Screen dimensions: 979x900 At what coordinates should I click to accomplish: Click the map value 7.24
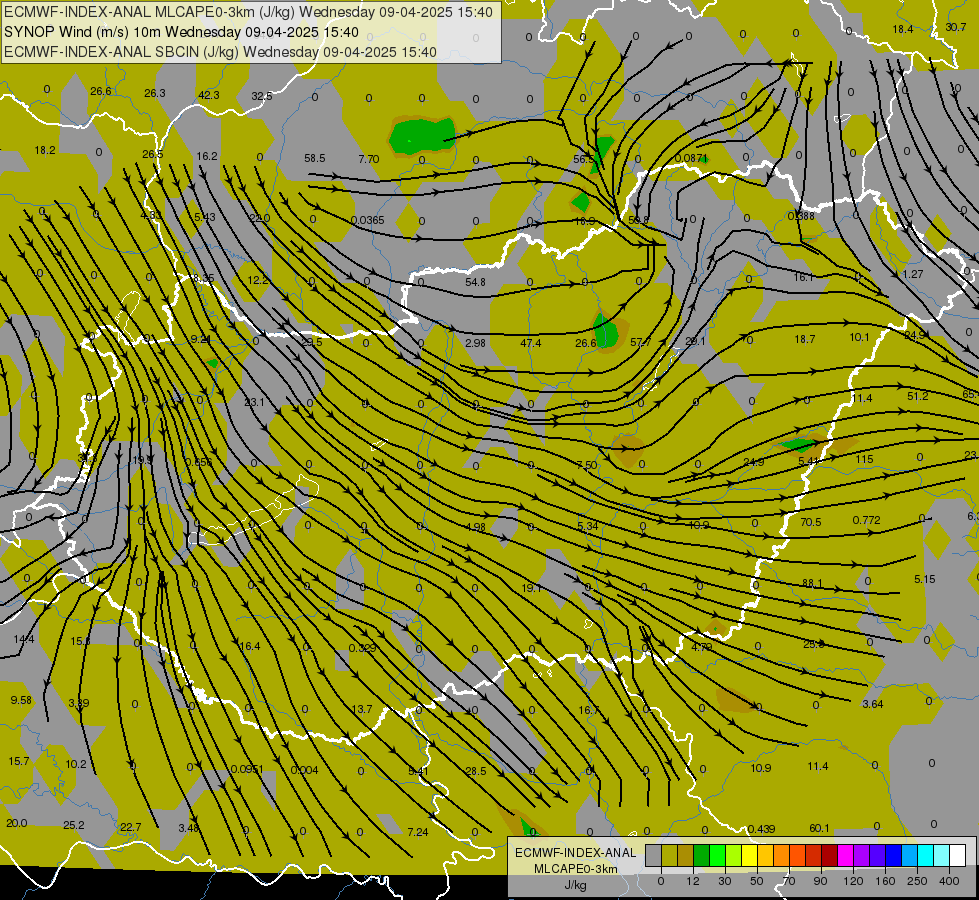tap(418, 832)
